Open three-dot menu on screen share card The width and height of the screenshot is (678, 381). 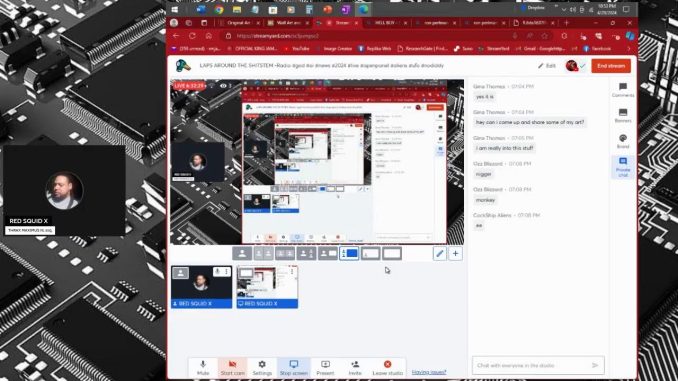(292, 272)
